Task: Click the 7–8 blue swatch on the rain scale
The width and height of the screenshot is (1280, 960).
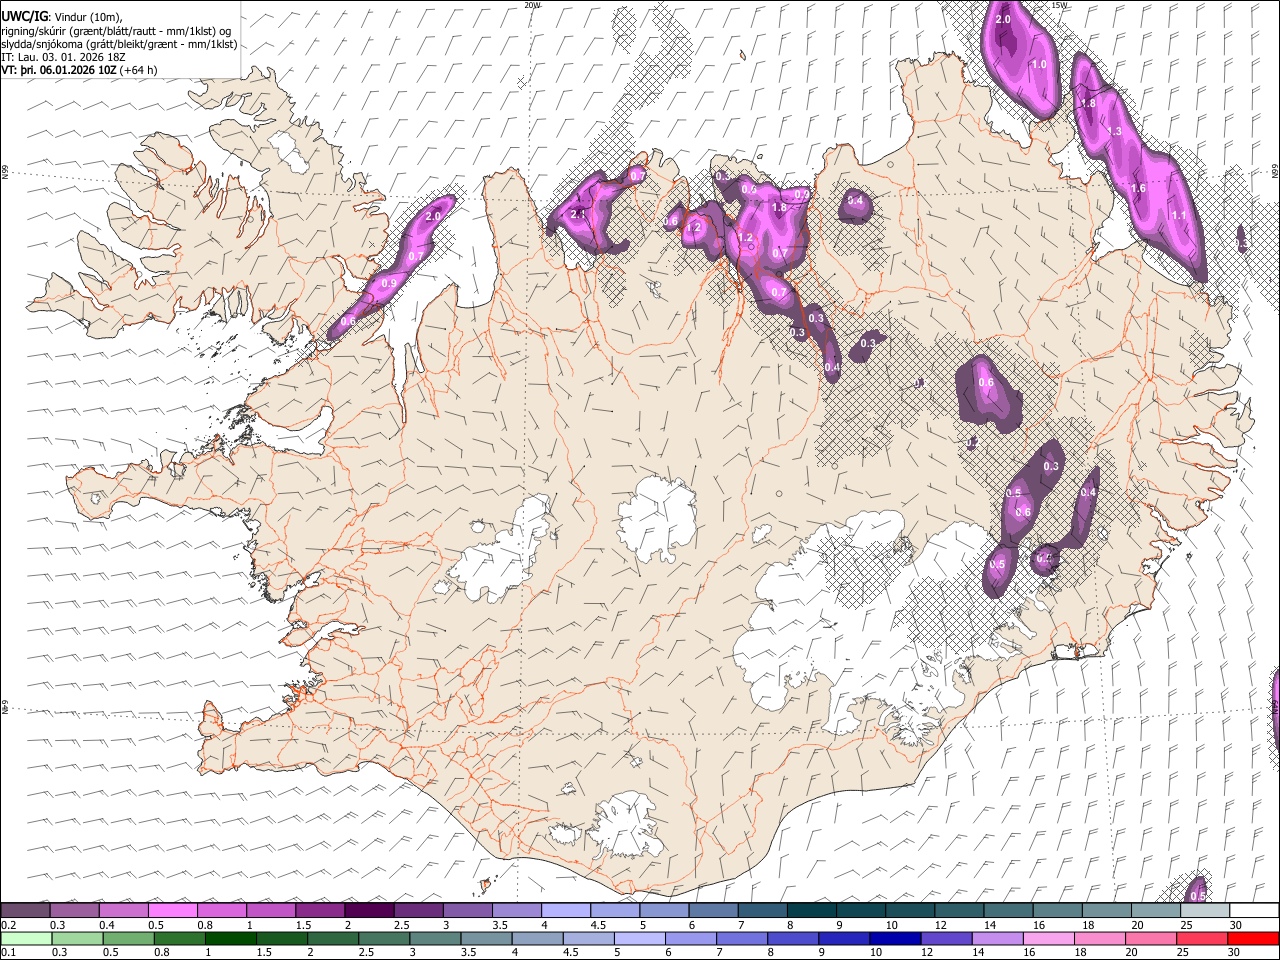Action: [x=742, y=938]
